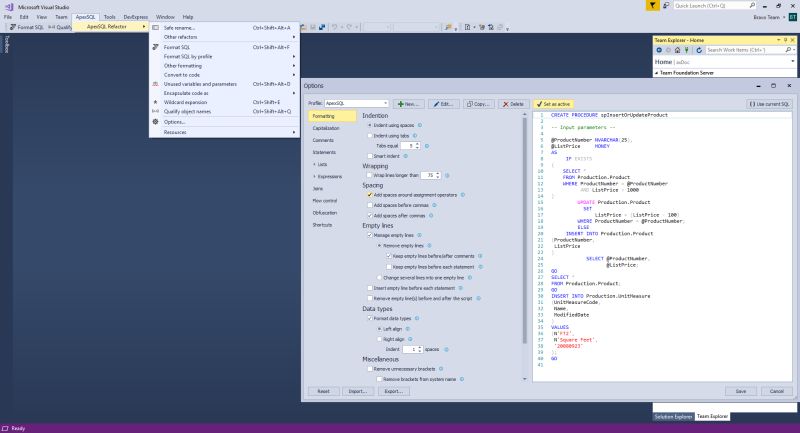The image size is (800, 433).
Task: Click the Reset button
Action: point(323,391)
